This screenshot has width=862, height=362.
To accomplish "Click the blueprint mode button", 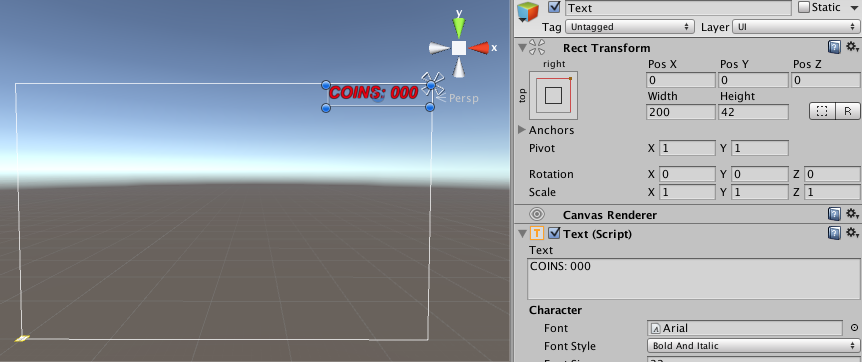I will tap(822, 111).
